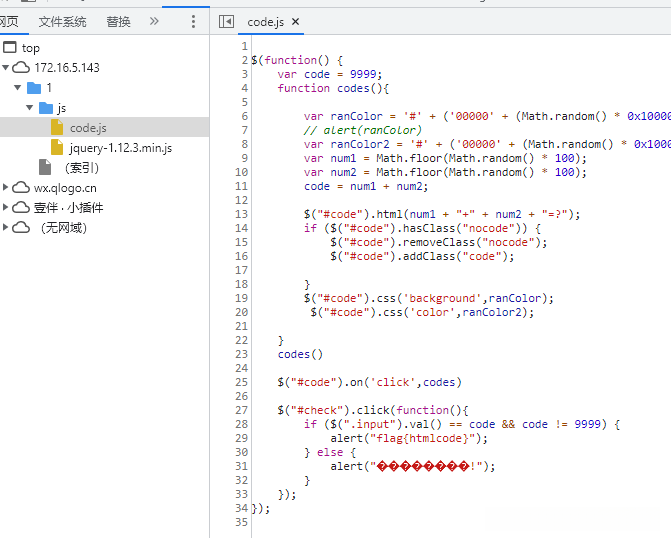Click the top frame window icon
Viewport: 671px width, 538px height.
(10, 47)
